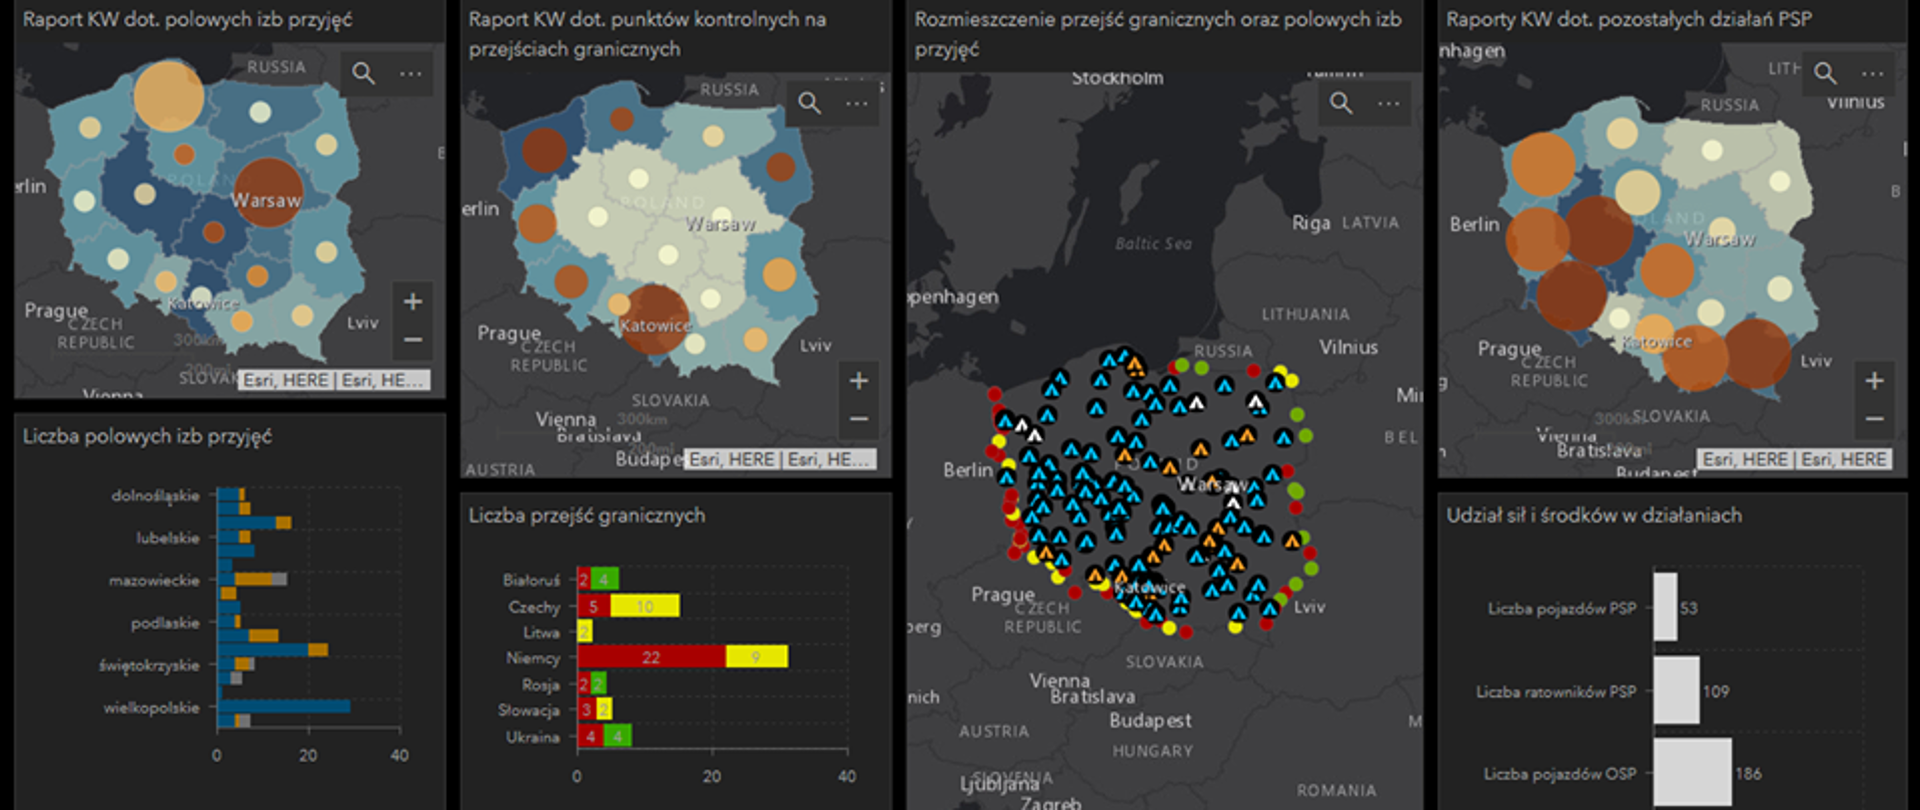The width and height of the screenshot is (1920, 810).
Task: Open search on the PSP activities map
Action: pyautogui.click(x=1825, y=73)
